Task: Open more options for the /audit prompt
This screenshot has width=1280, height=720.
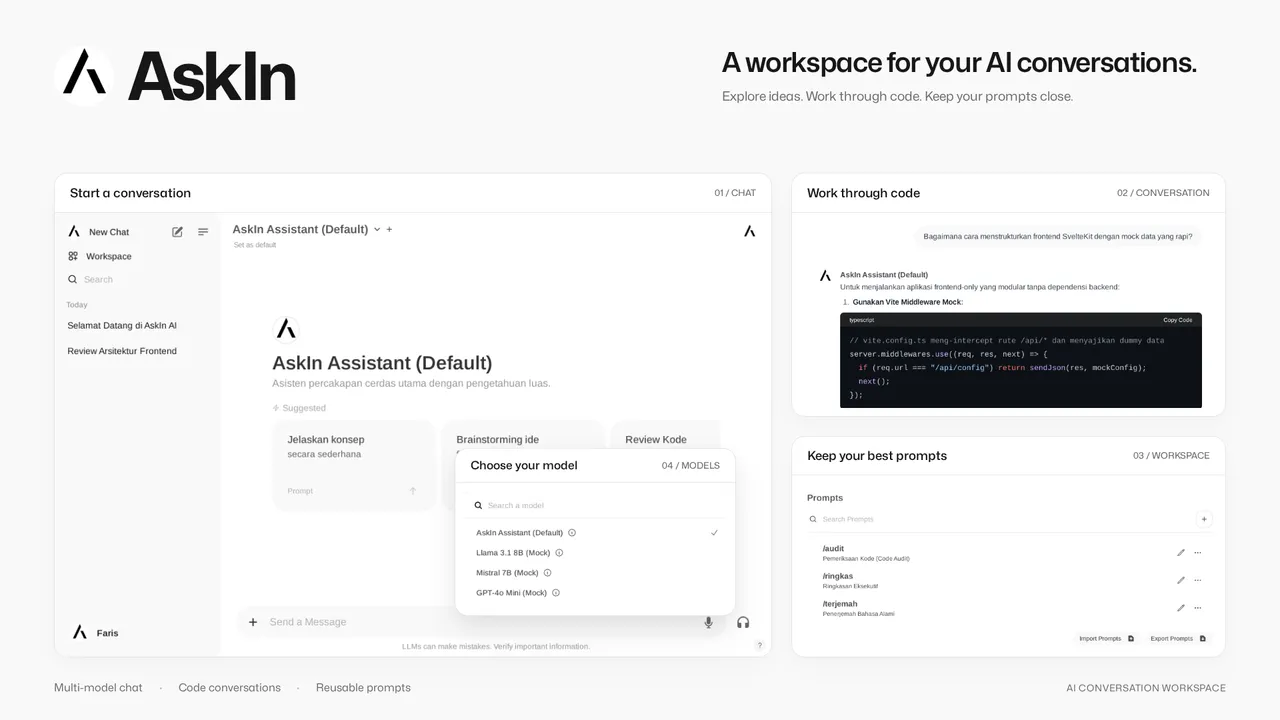Action: (1198, 553)
